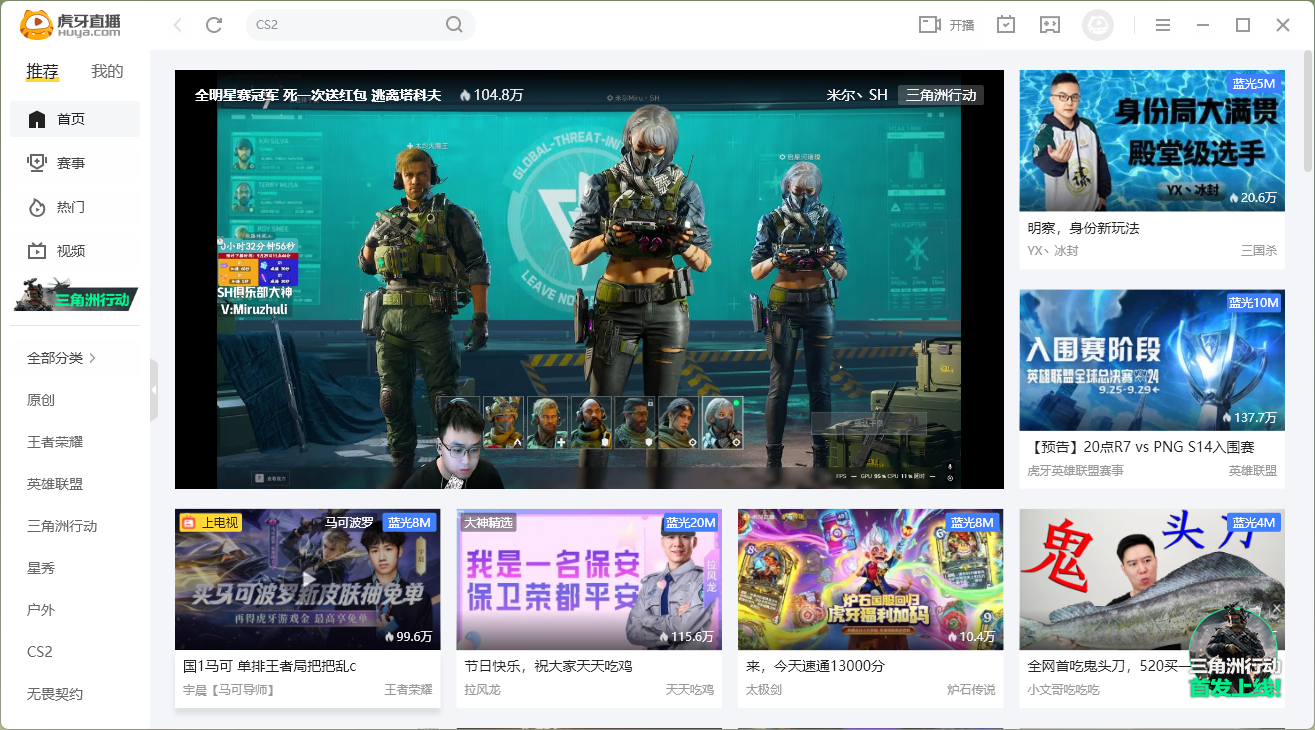Click the 天天吃鸡 game tag
This screenshot has width=1315, height=730.
click(690, 690)
